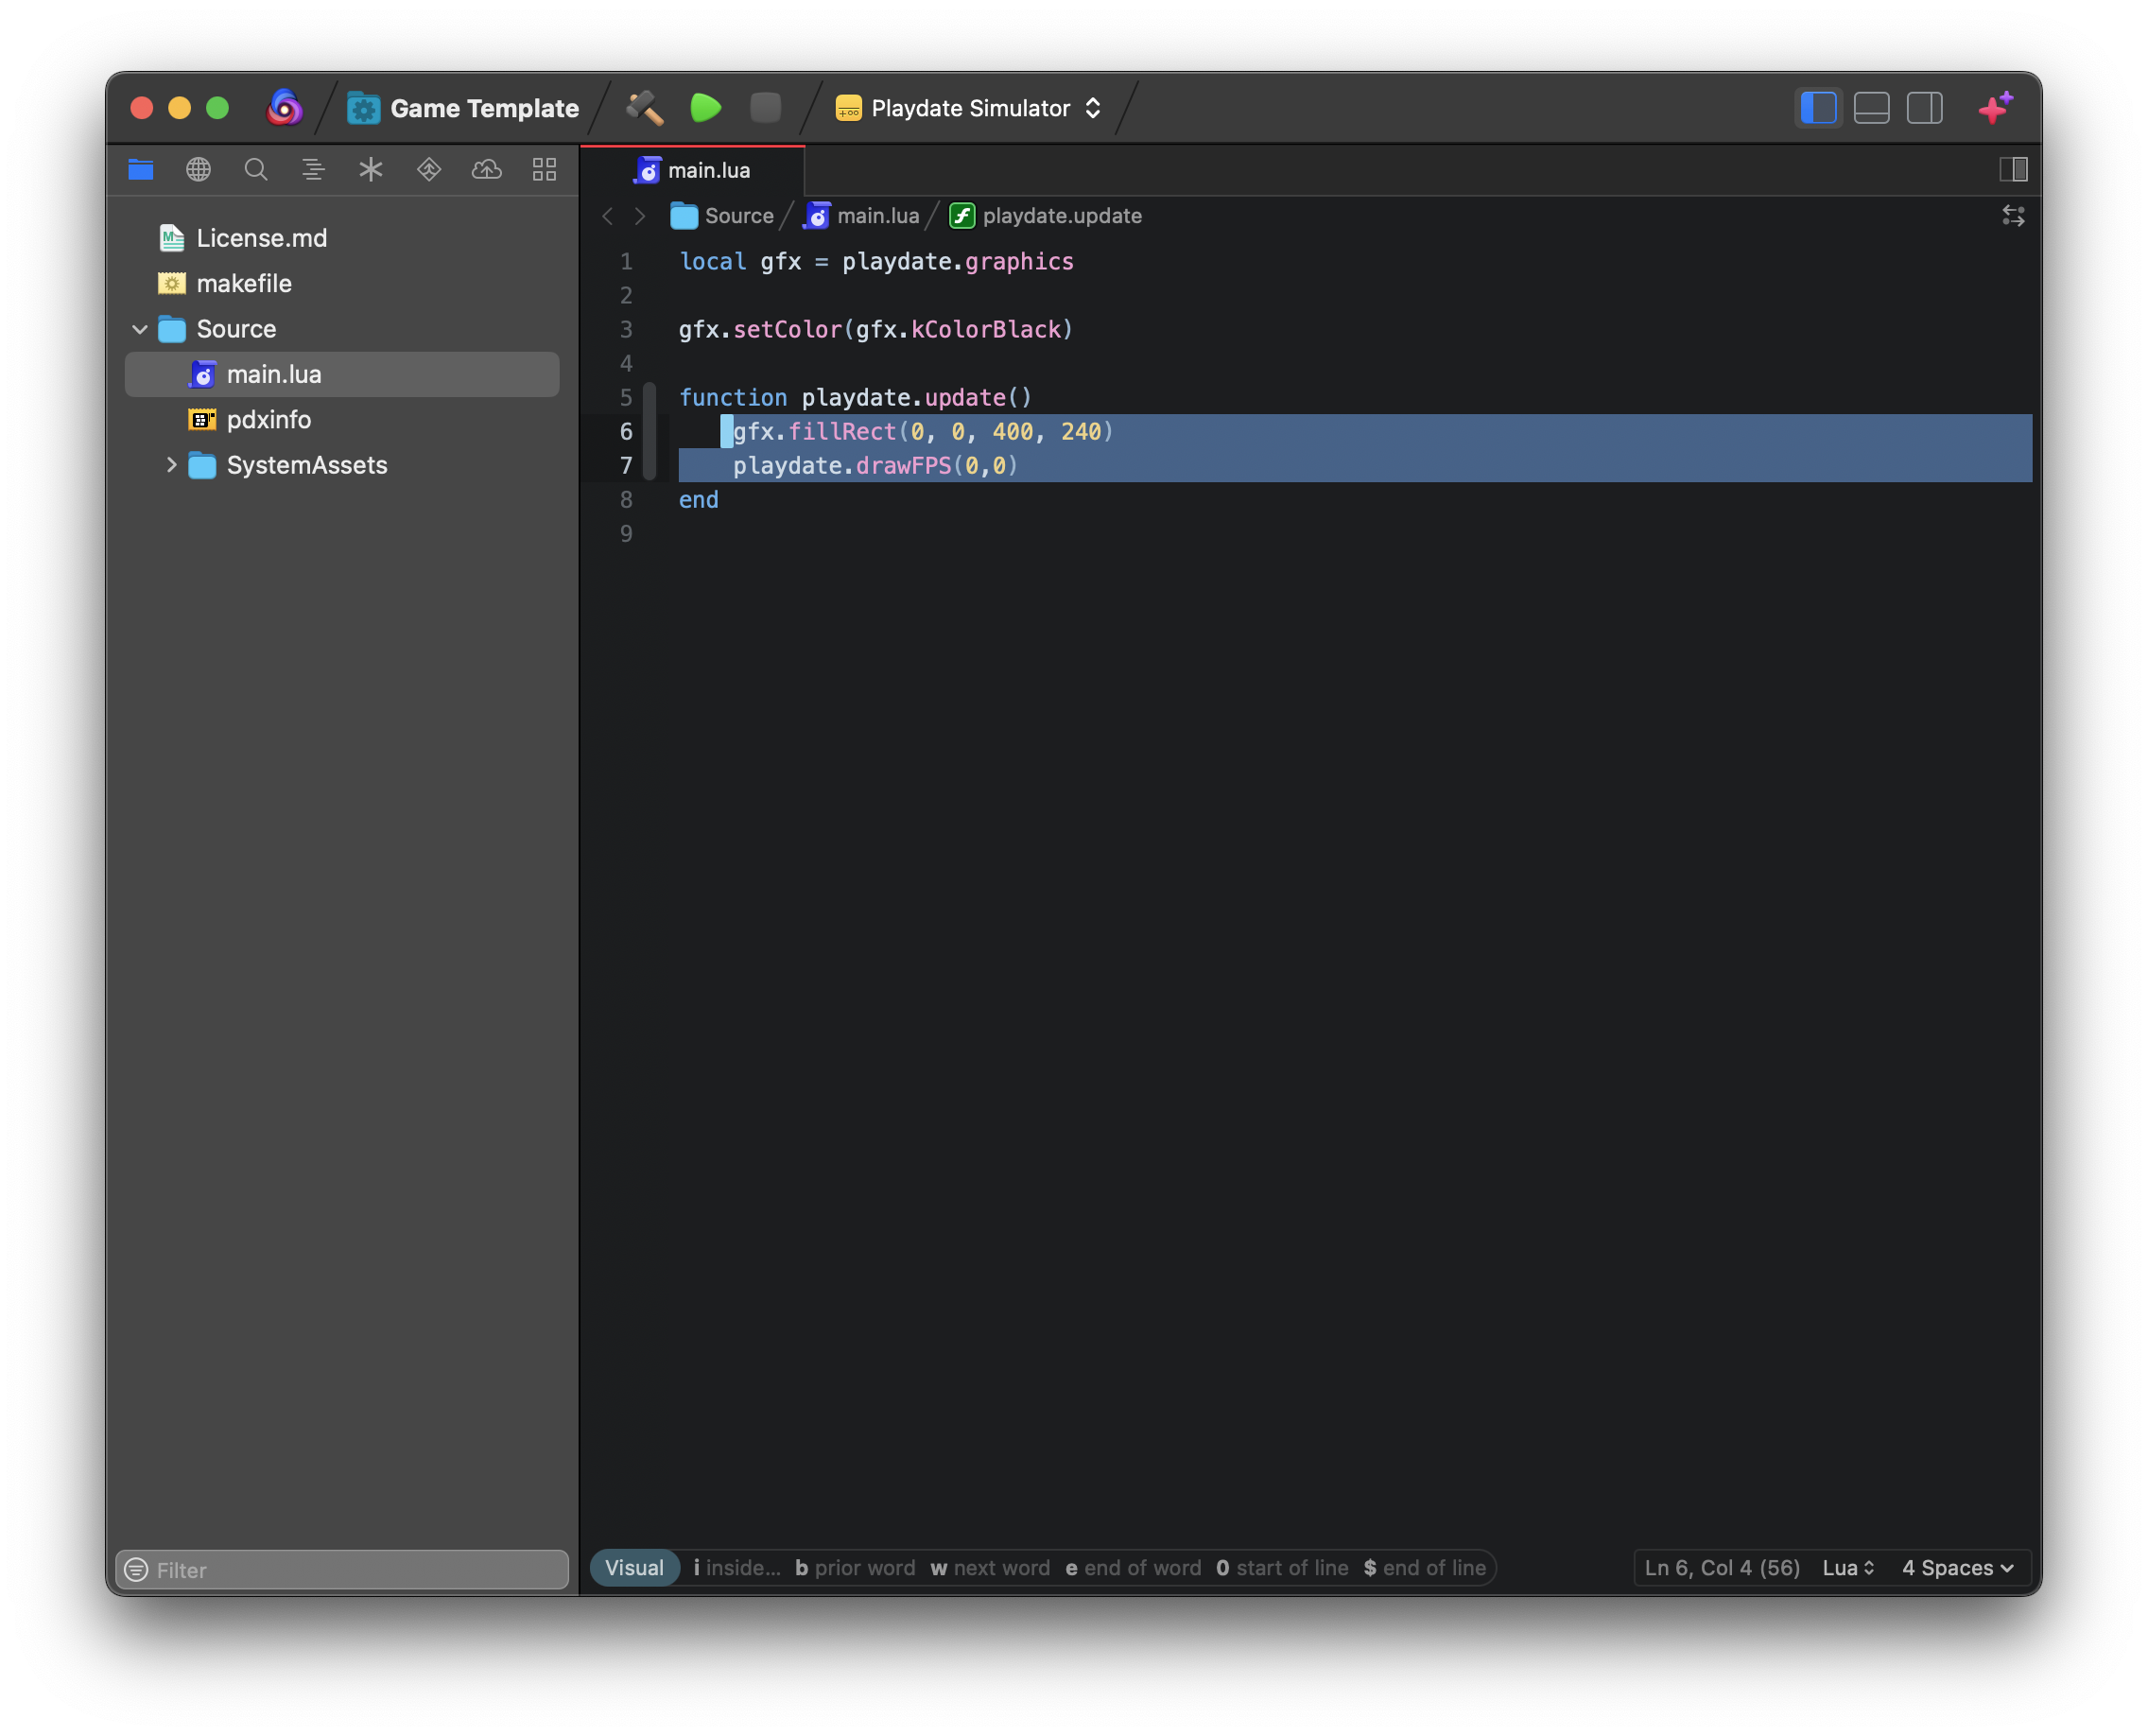Select the main.lua editor tab
This screenshot has width=2148, height=1736.
(x=693, y=170)
